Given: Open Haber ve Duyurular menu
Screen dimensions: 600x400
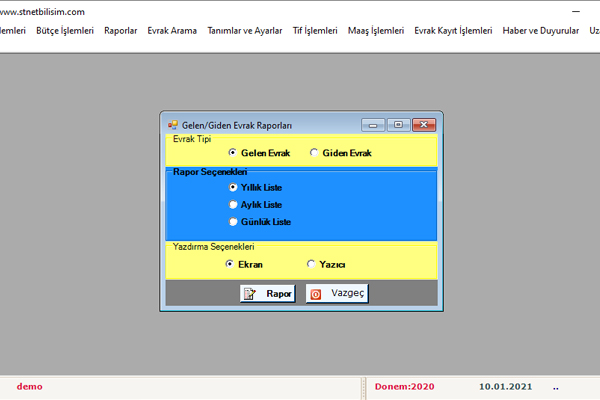Looking at the screenshot, I should [541, 31].
